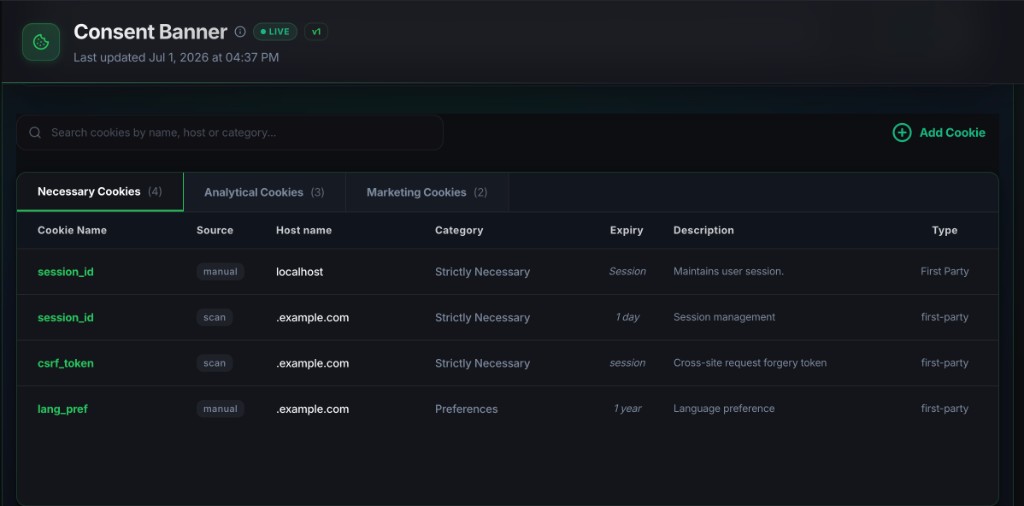Image resolution: width=1024 pixels, height=506 pixels.
Task: Click the manual source badge for lang_pref
Action: (220, 409)
